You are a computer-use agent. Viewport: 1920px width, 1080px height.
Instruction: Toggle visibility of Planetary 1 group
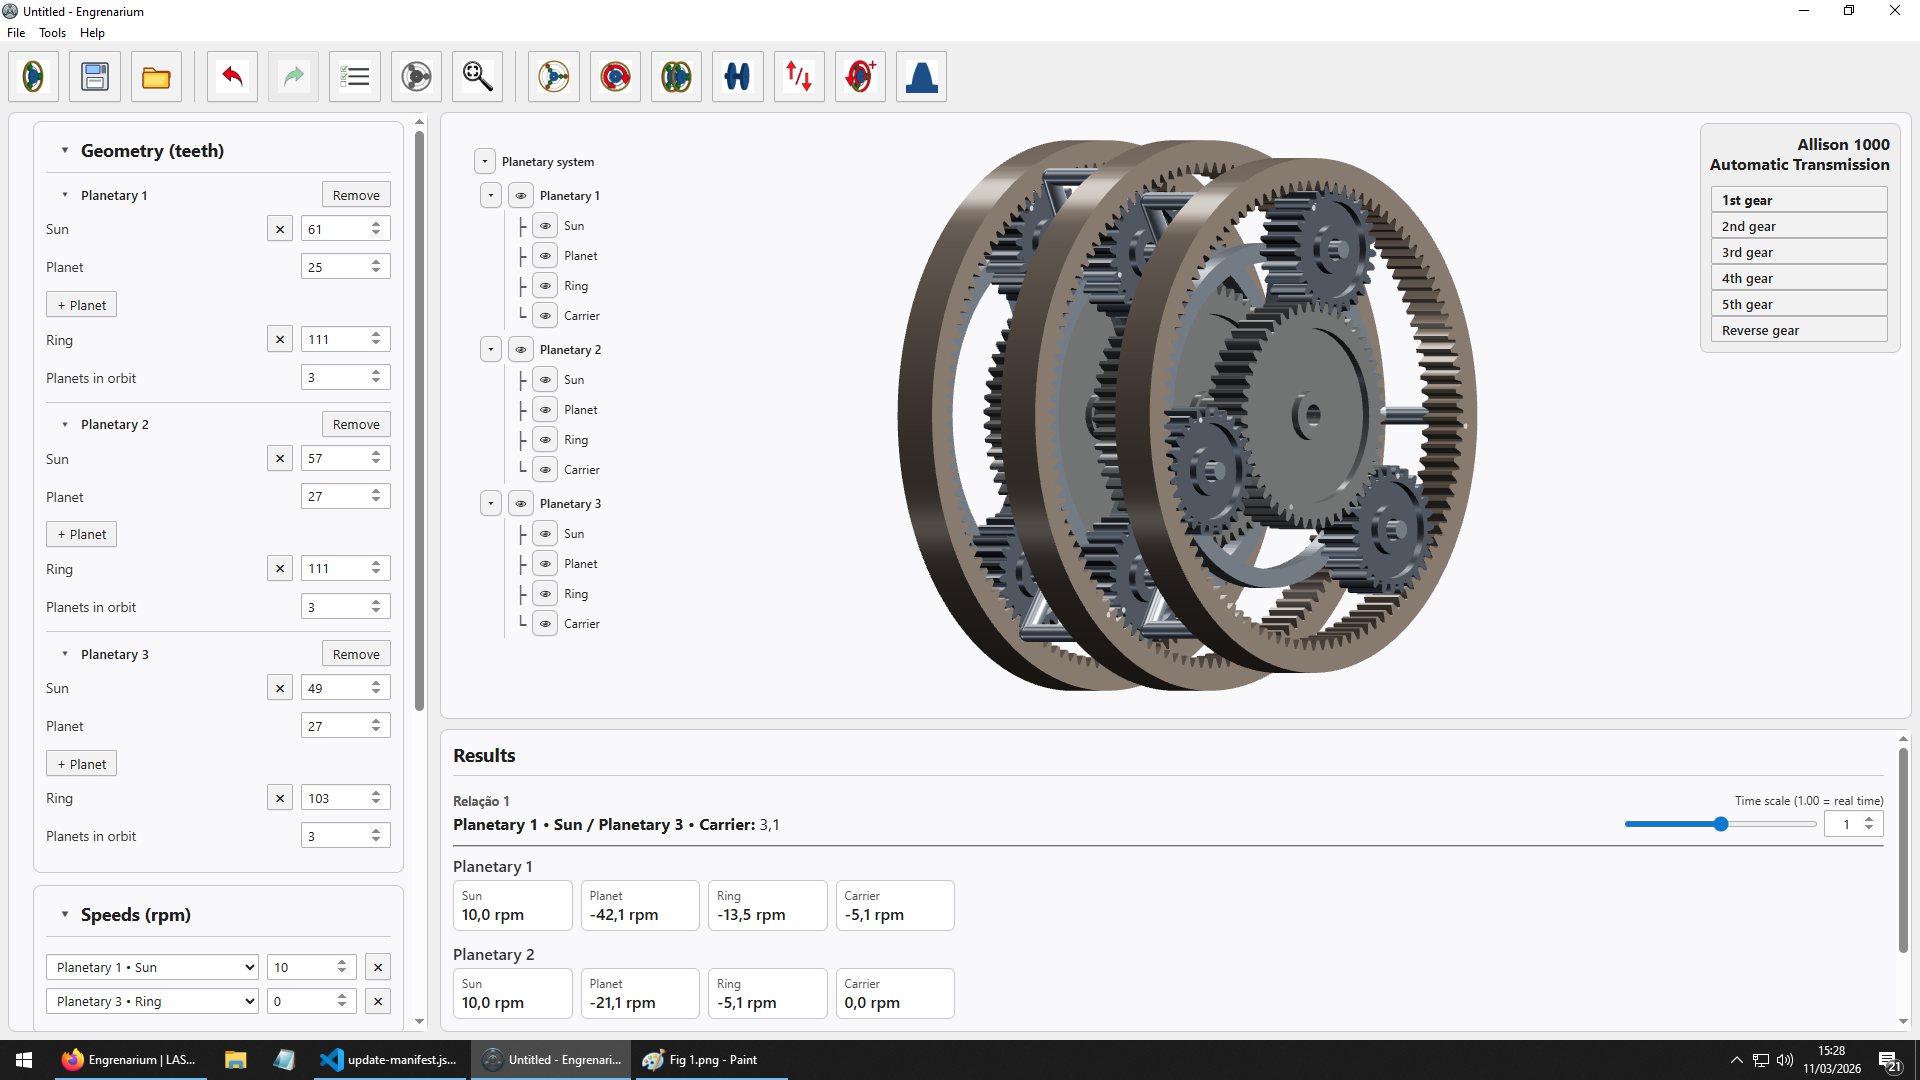[521, 196]
